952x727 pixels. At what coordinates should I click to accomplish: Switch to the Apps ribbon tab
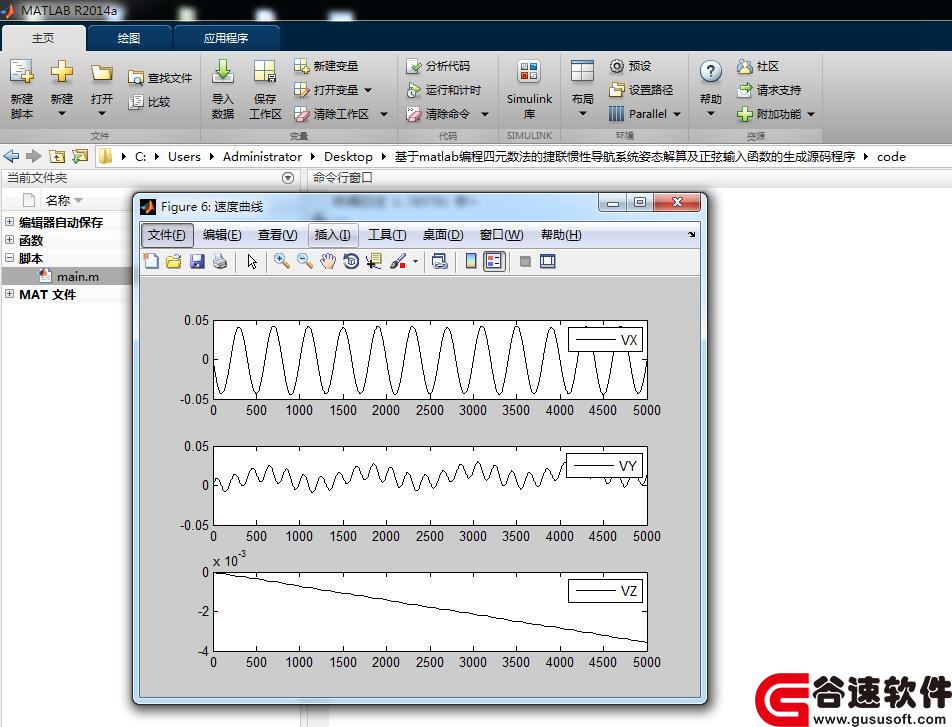point(225,38)
